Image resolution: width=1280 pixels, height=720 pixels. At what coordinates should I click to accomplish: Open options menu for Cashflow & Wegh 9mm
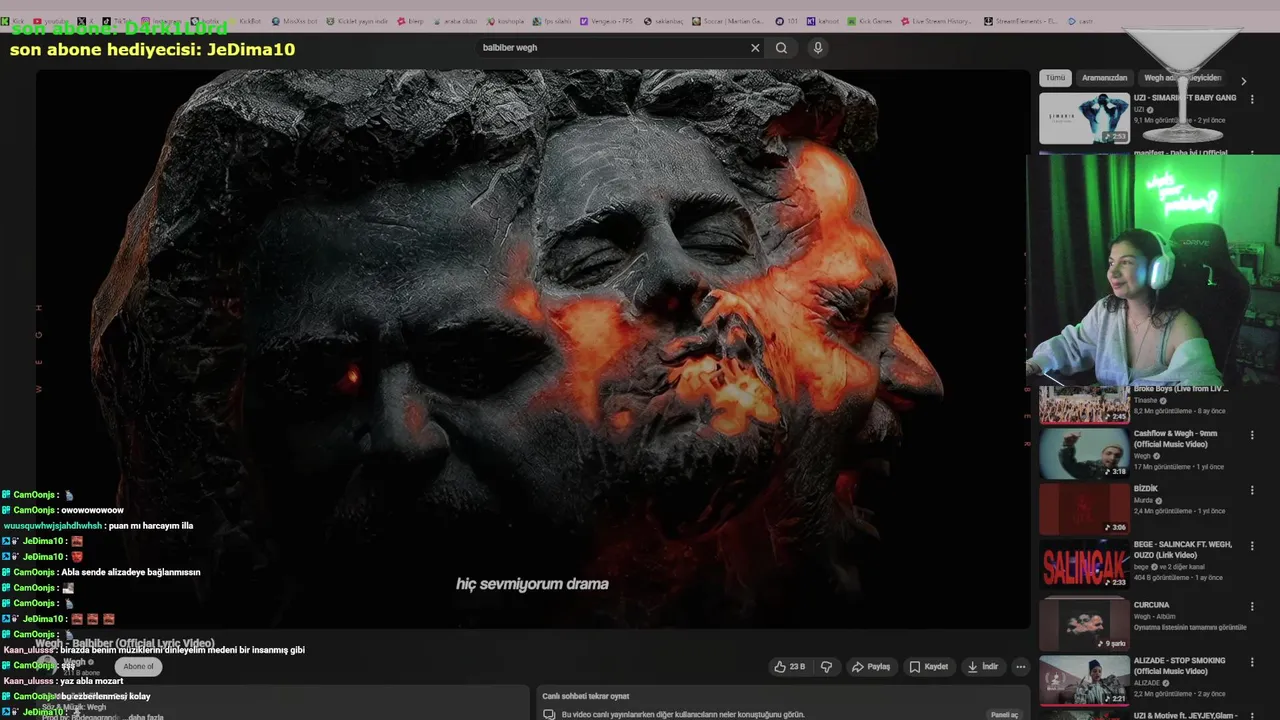[x=1252, y=435]
